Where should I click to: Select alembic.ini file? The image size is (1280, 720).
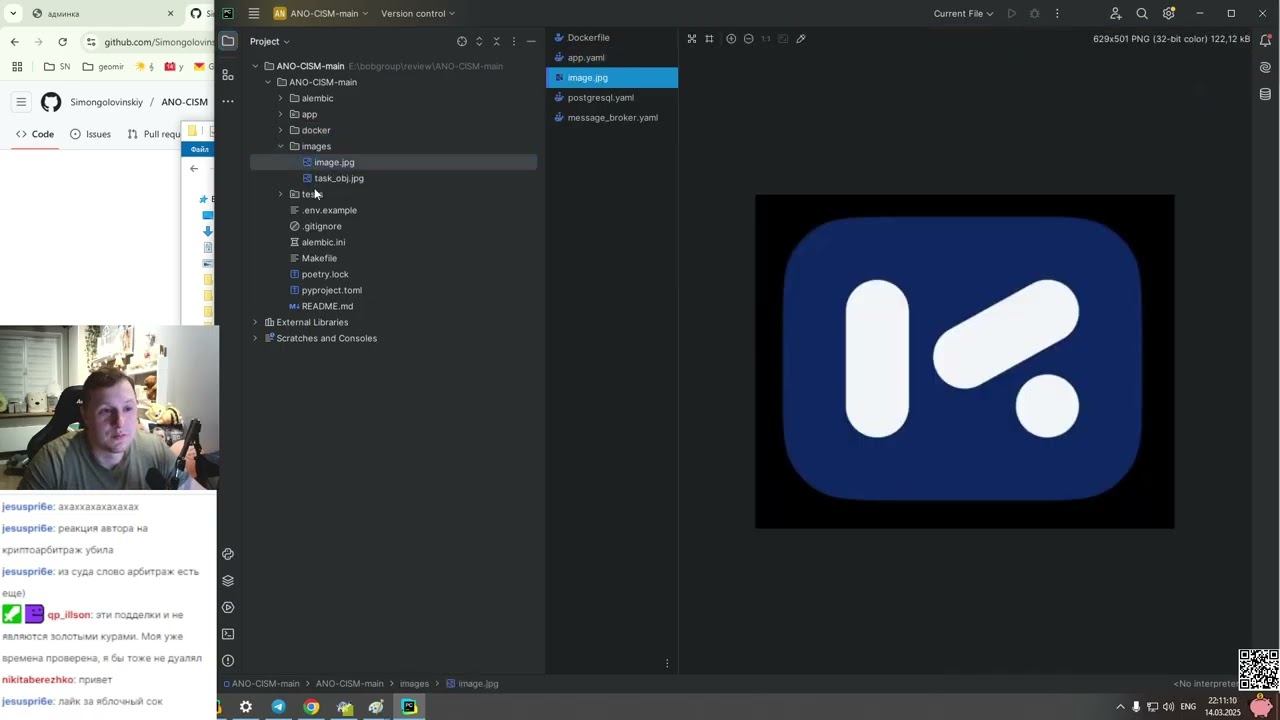tap(323, 242)
